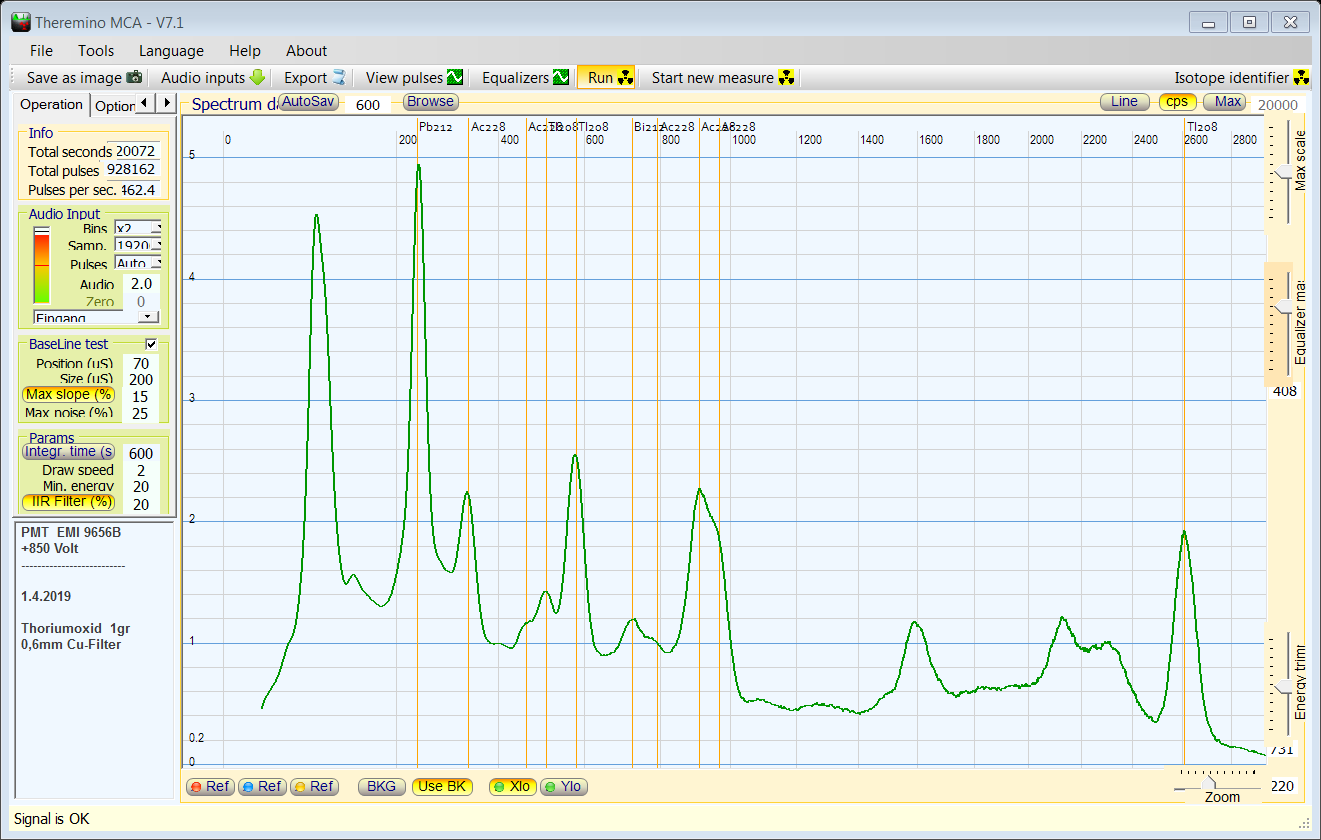Click the Integr. time value field
This screenshot has width=1321, height=840.
pyautogui.click(x=141, y=453)
